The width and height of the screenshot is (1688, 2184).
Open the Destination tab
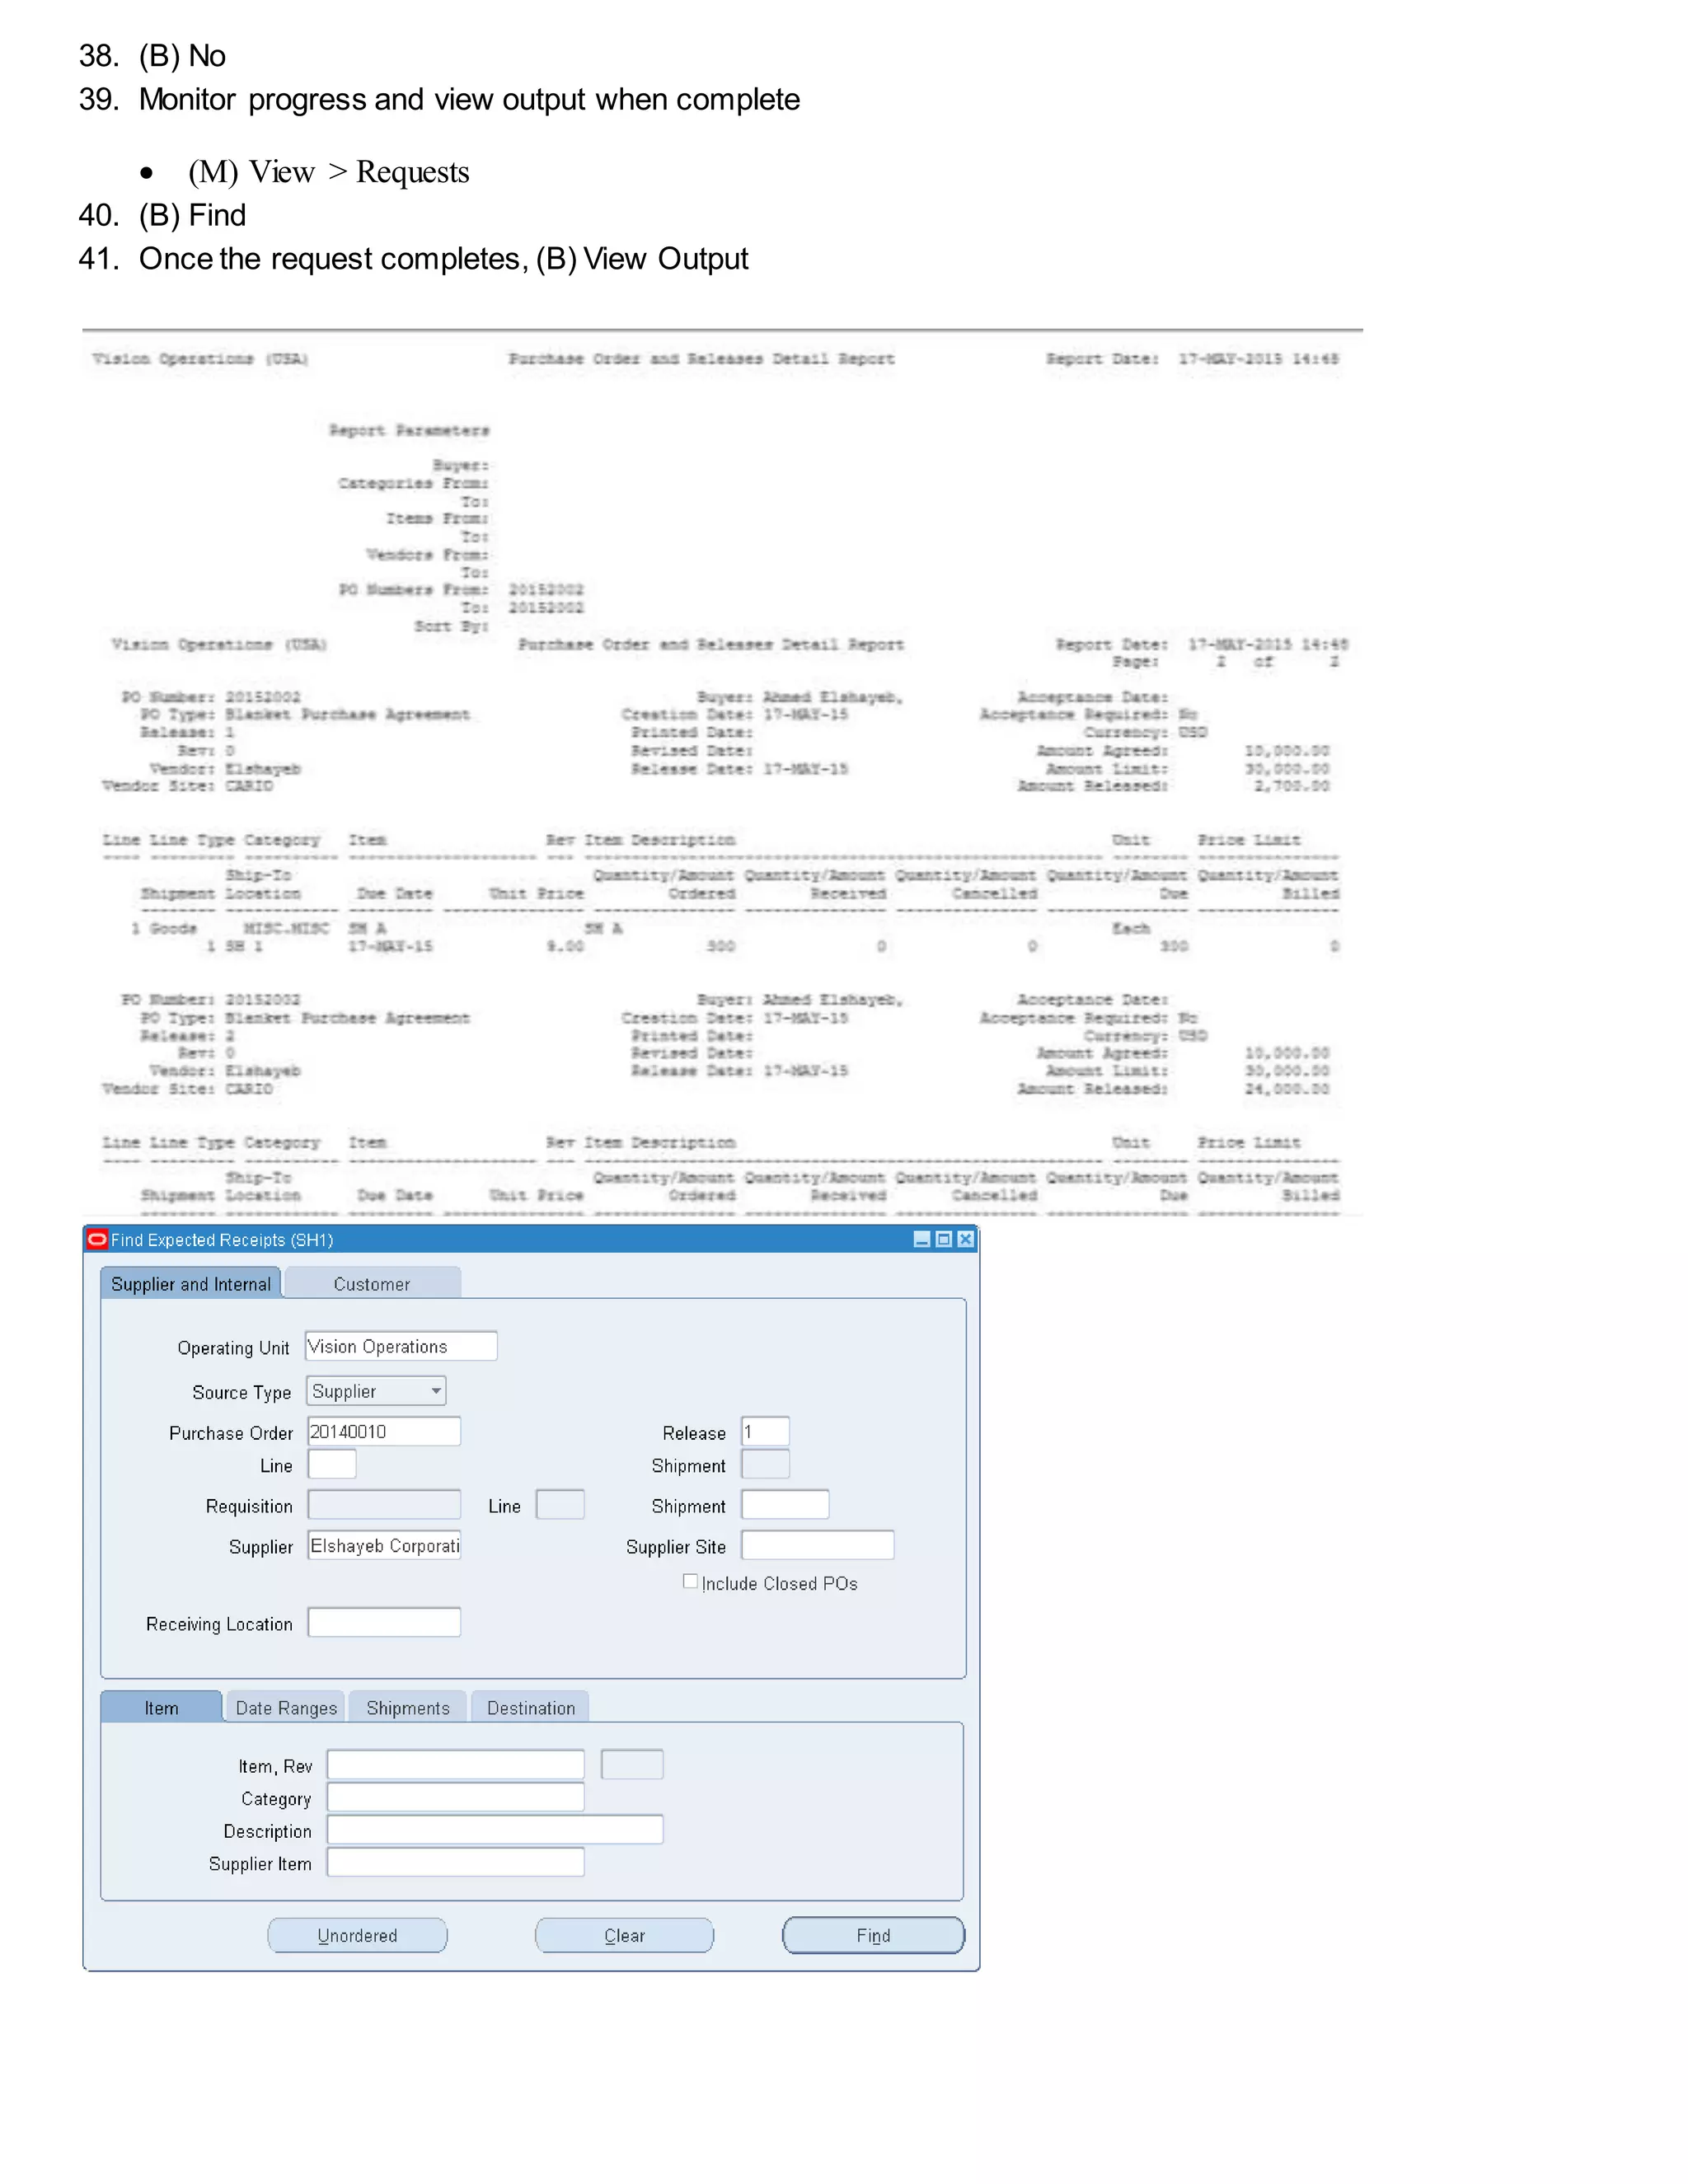[x=531, y=1708]
